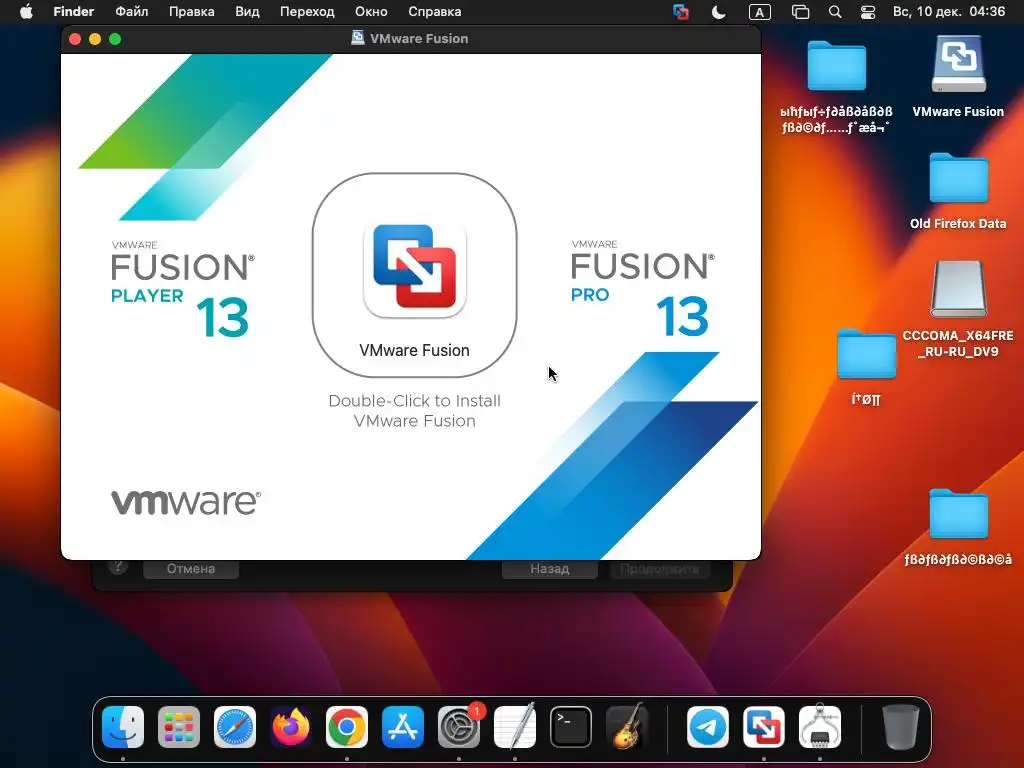Viewport: 1024px width, 768px height.
Task: Open Spotlight search
Action: click(835, 12)
